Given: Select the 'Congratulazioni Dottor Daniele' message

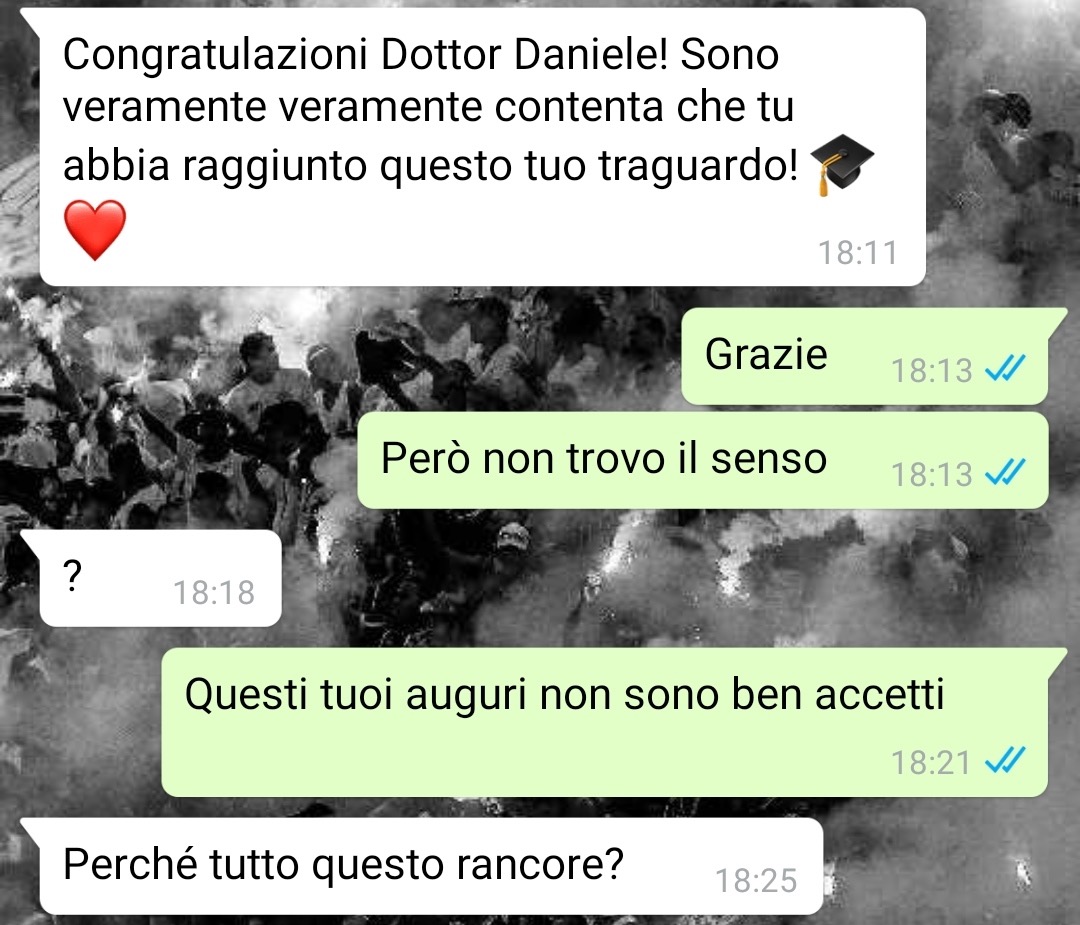Looking at the screenshot, I should tap(482, 147).
